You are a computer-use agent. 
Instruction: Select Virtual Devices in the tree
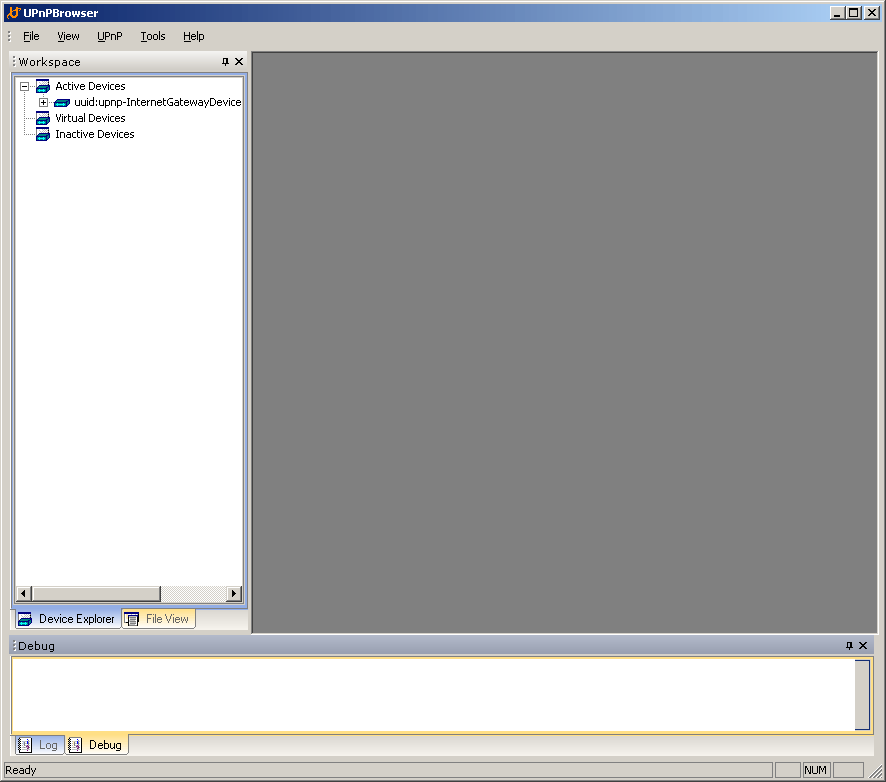tap(90, 118)
